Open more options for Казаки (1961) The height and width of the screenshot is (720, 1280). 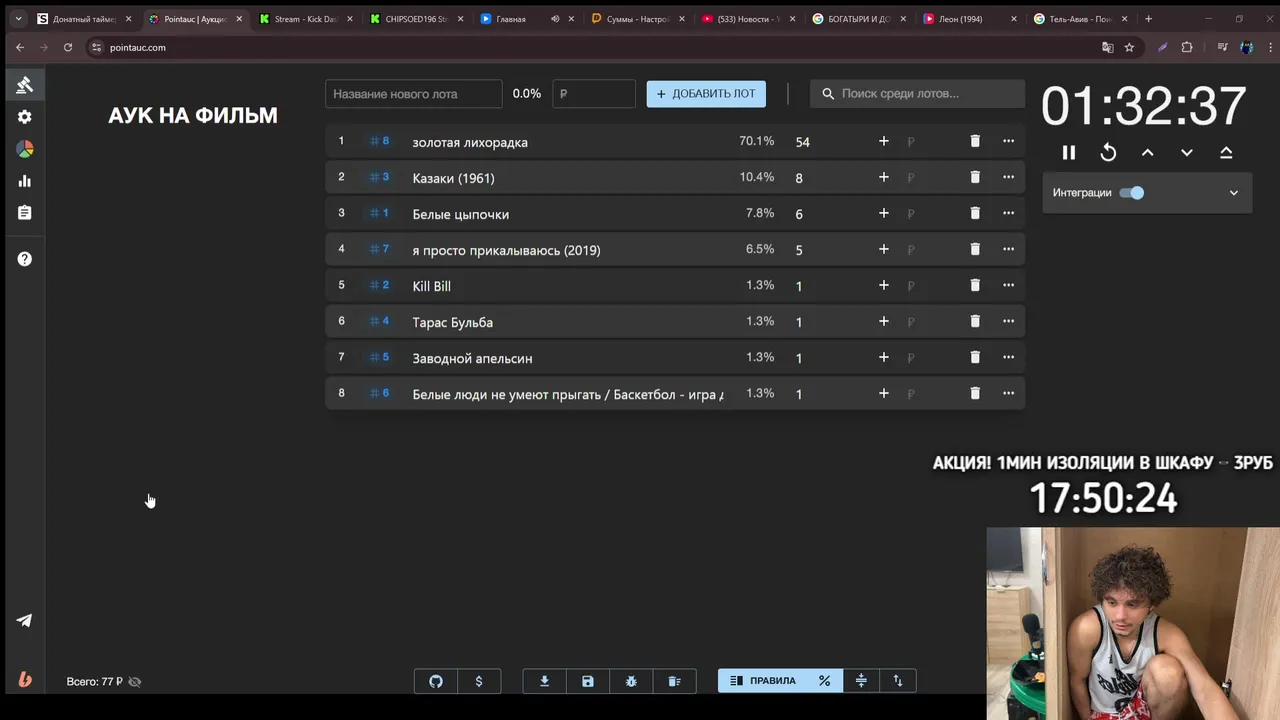(1008, 177)
